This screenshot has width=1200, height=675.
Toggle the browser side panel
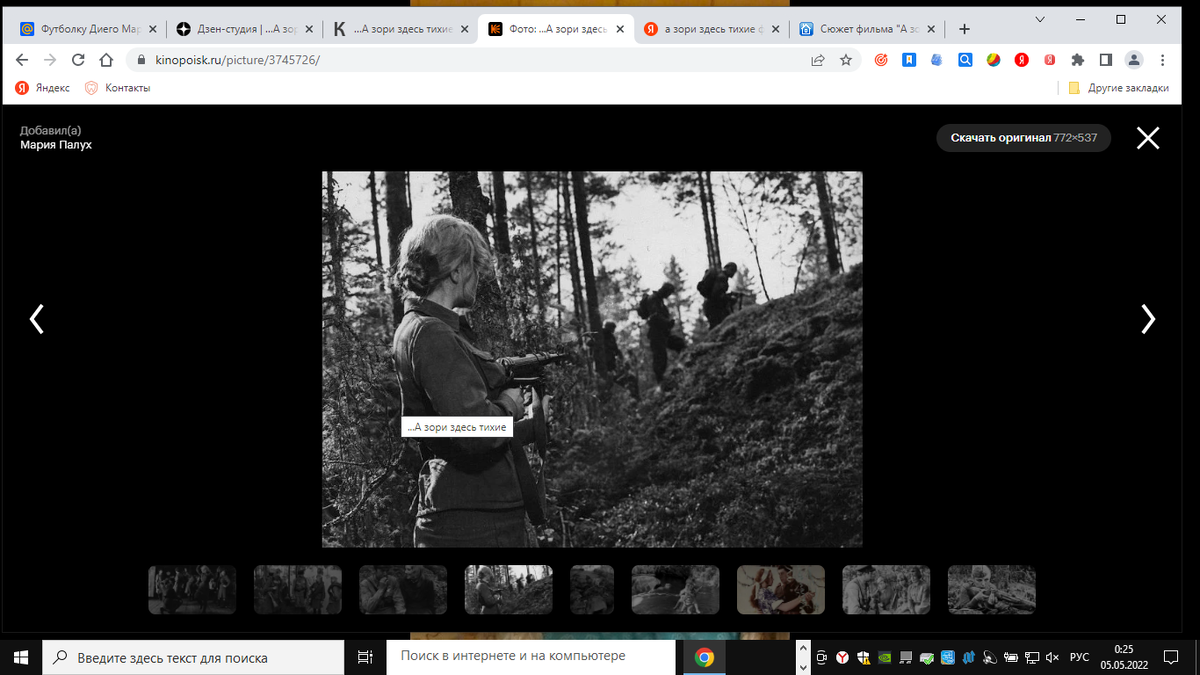(1106, 60)
